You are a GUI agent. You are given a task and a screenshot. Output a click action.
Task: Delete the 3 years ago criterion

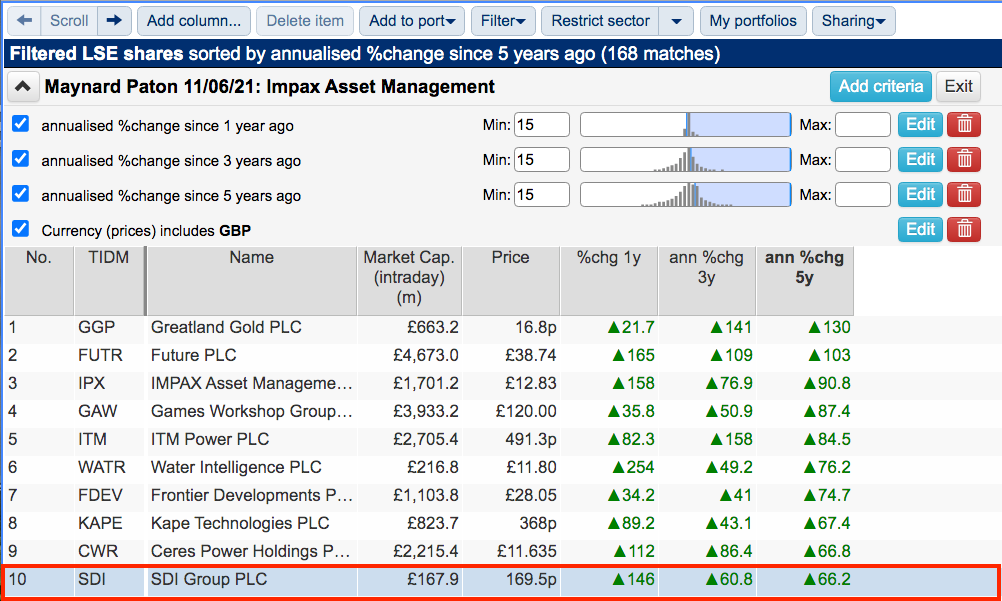(964, 160)
